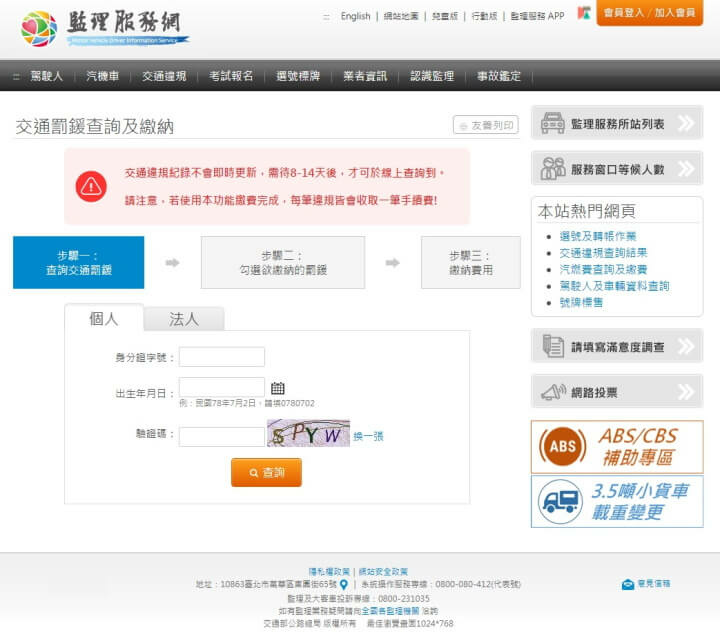The image size is (720, 639).
Task: Expand 服務窗口等候人數 via its chevron arrows
Action: click(686, 168)
